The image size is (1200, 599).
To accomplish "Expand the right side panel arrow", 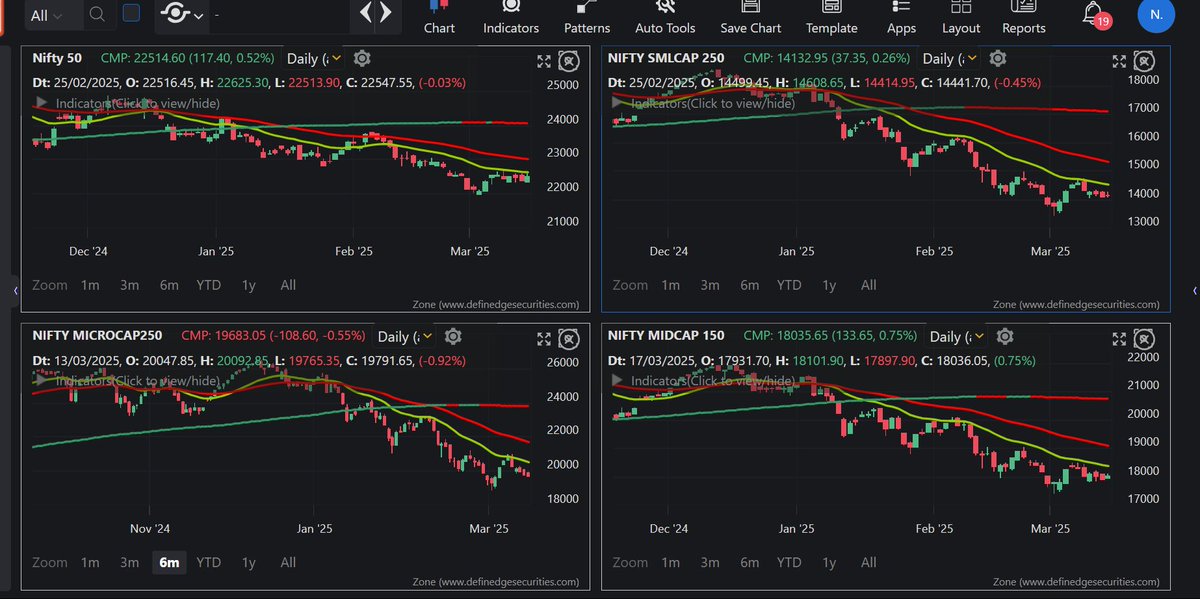I will (1195, 290).
